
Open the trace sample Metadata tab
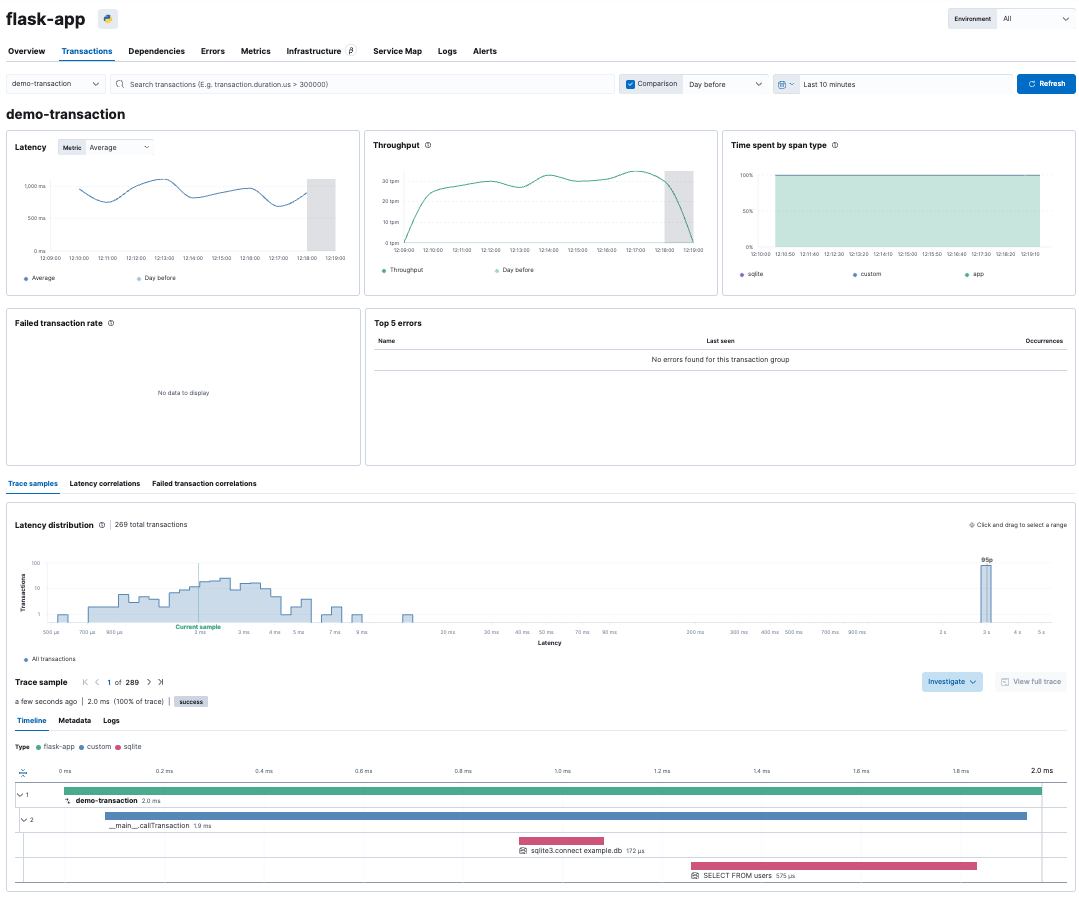(74, 721)
